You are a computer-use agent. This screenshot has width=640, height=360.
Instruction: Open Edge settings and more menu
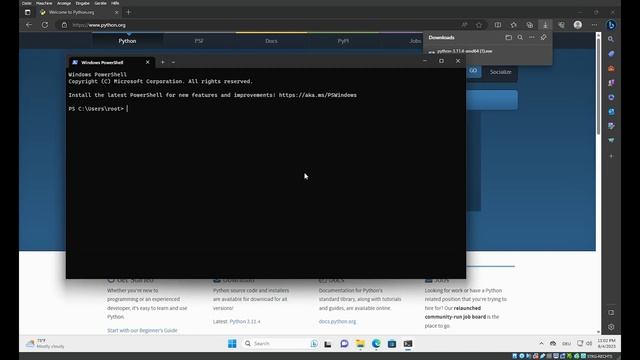pyautogui.click(x=594, y=25)
